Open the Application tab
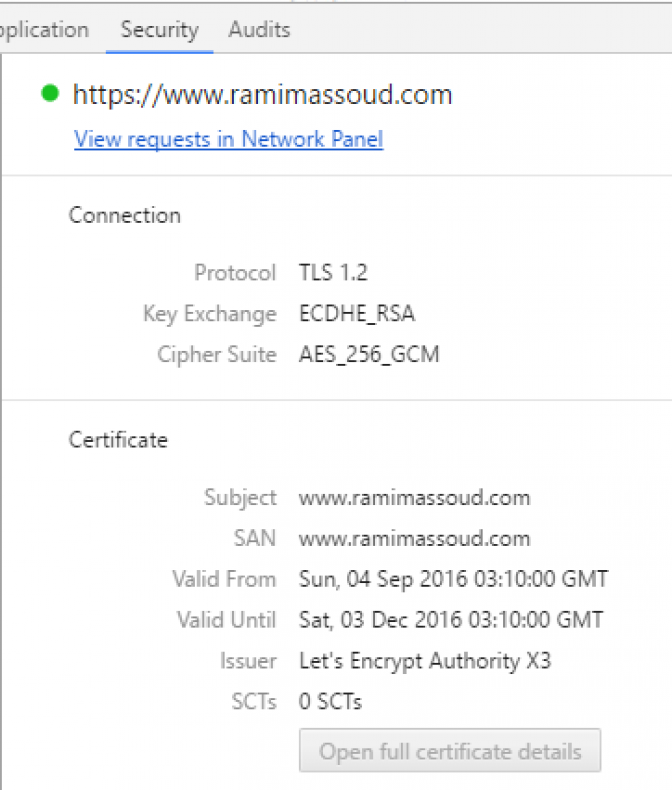This screenshot has height=790, width=672. tap(44, 30)
